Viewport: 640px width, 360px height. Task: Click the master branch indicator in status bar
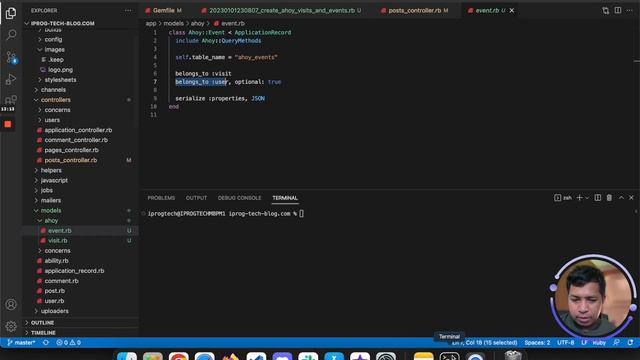[21, 342]
